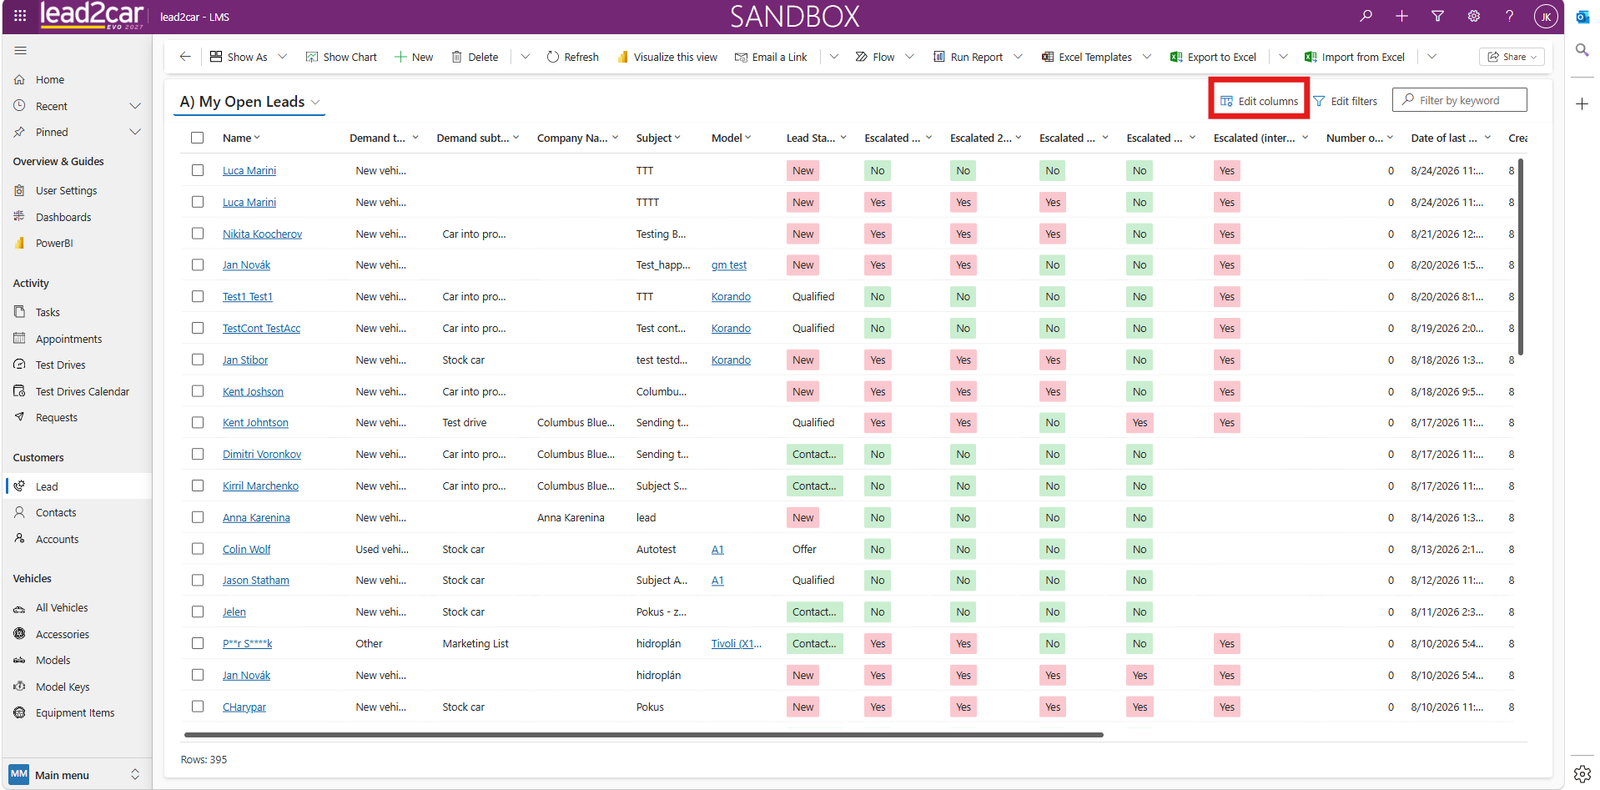Click Email a Link
This screenshot has height=790, width=1600.
click(x=771, y=57)
